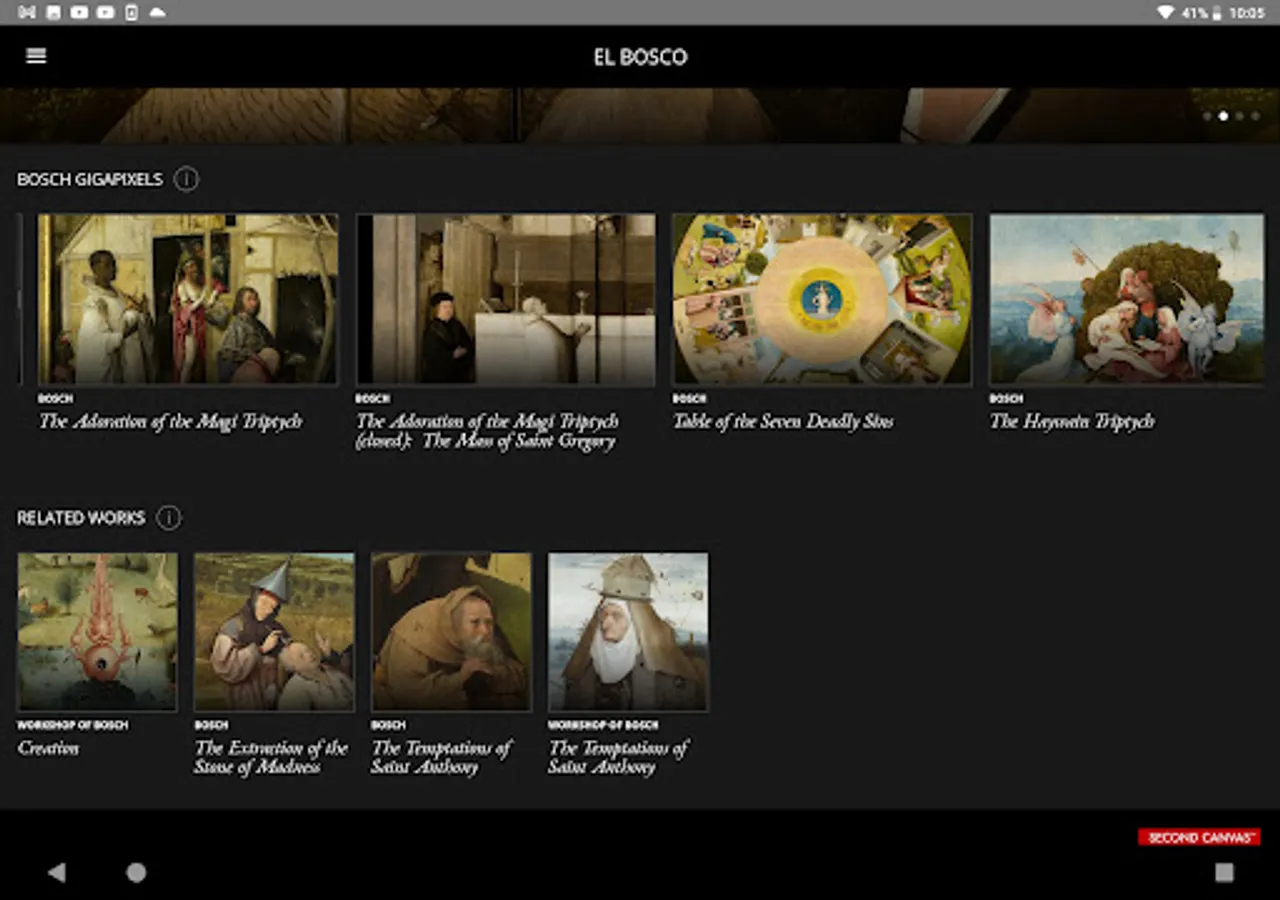Tap the RELATED WORKS section heading

click(81, 518)
